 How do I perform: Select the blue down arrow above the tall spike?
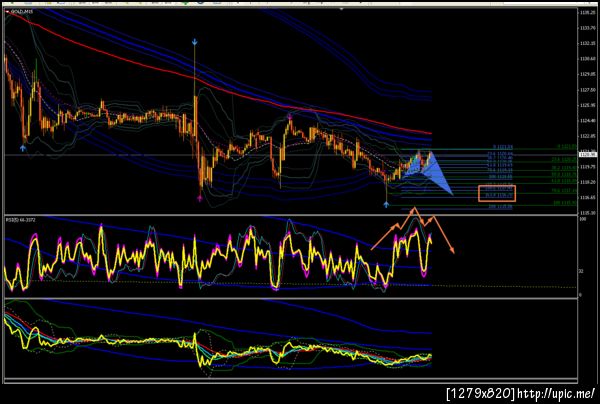coord(195,42)
